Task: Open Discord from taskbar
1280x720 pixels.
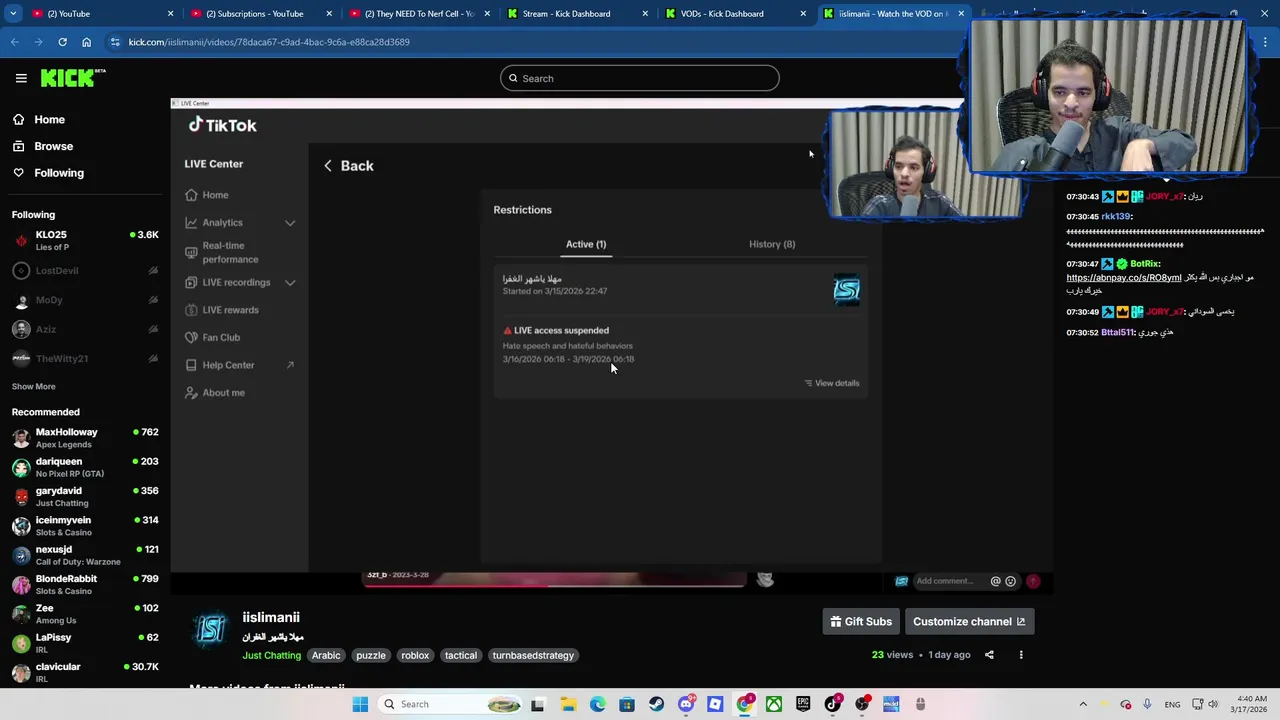Action: point(686,704)
